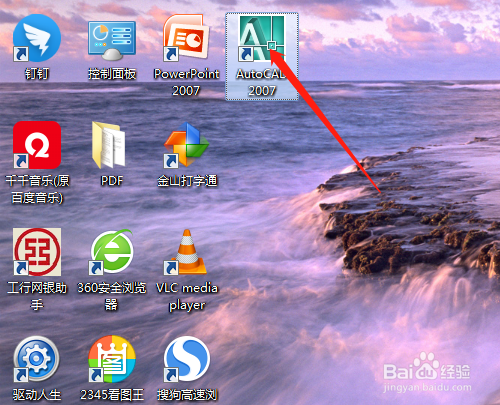This screenshot has height=405, width=500.
Task: Click the AutoCAD 2007 label text
Action: 262,82
